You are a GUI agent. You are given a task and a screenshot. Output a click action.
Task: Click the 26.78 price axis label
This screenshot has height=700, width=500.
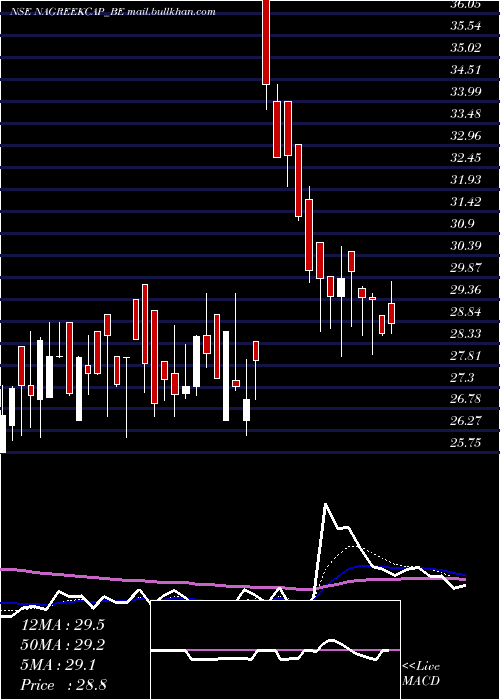click(x=466, y=399)
